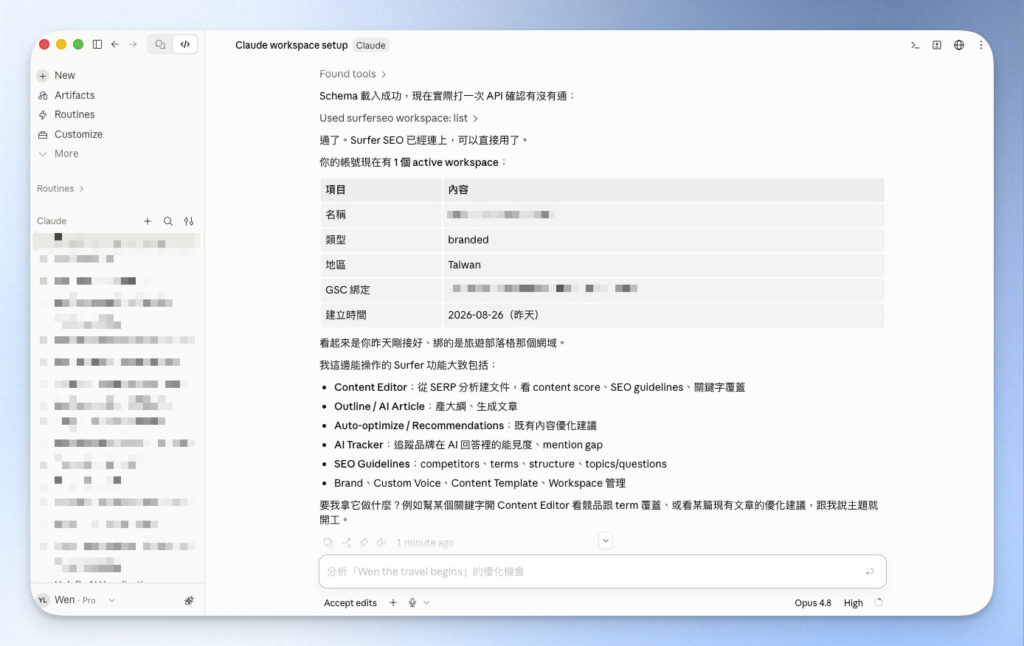The height and width of the screenshot is (646, 1024).
Task: Click the Claude starburst icon in sidebar footer
Action: (x=189, y=600)
